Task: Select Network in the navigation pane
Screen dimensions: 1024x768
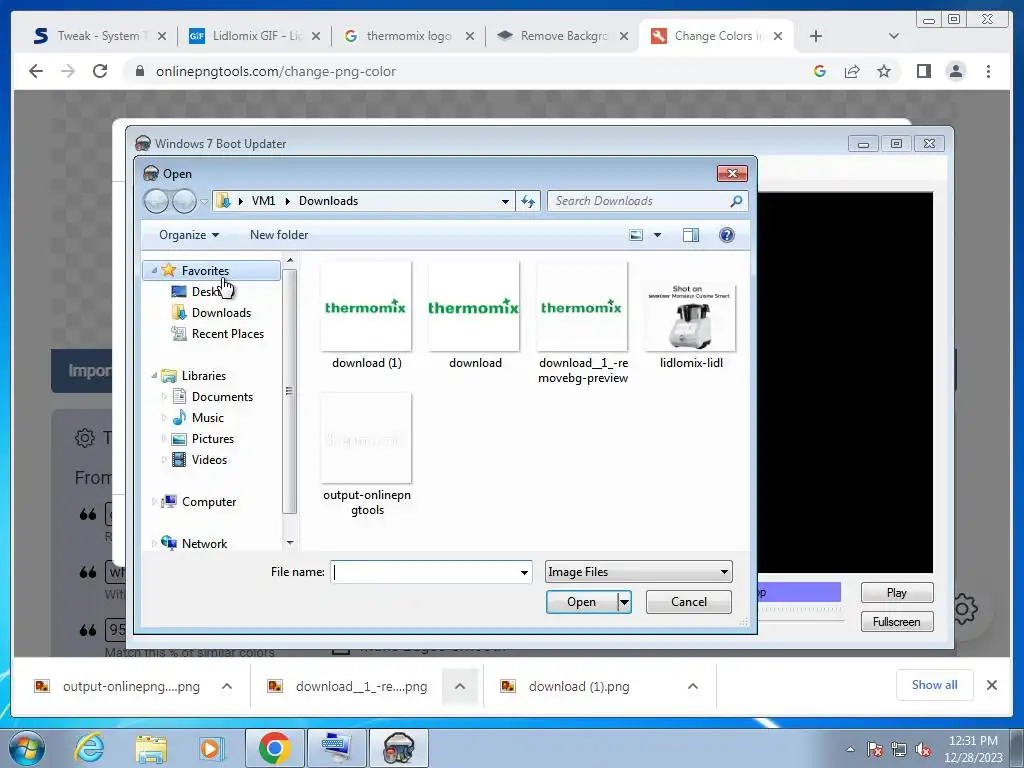Action: pyautogui.click(x=204, y=543)
